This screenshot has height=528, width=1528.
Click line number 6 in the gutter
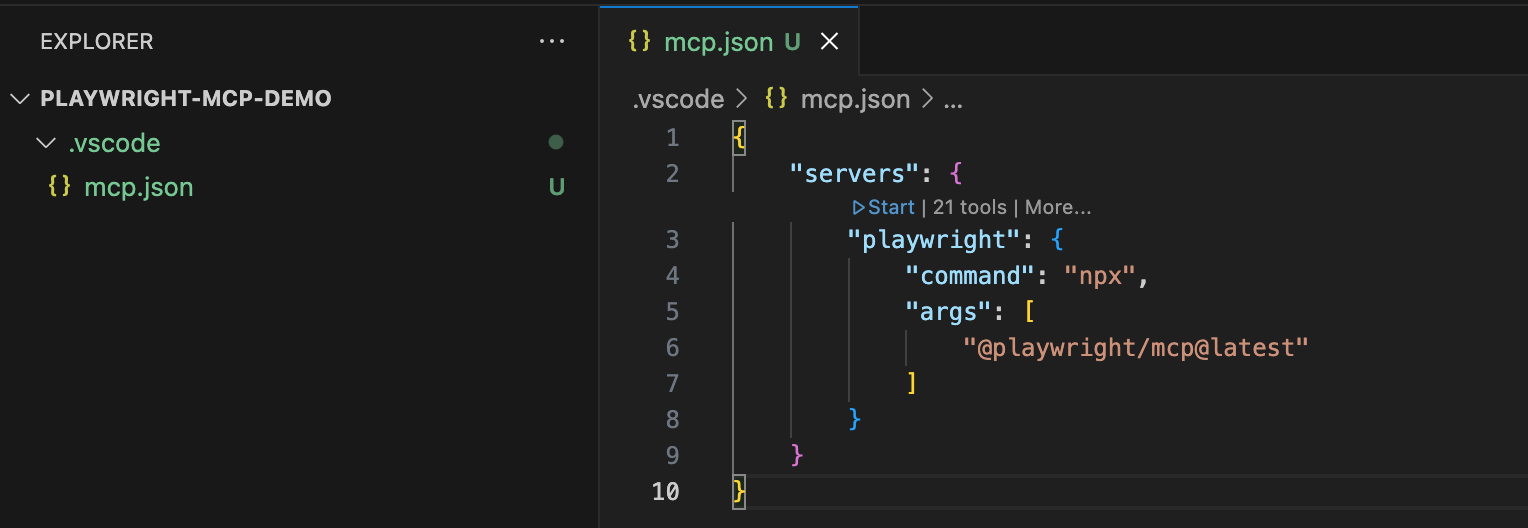(x=672, y=348)
